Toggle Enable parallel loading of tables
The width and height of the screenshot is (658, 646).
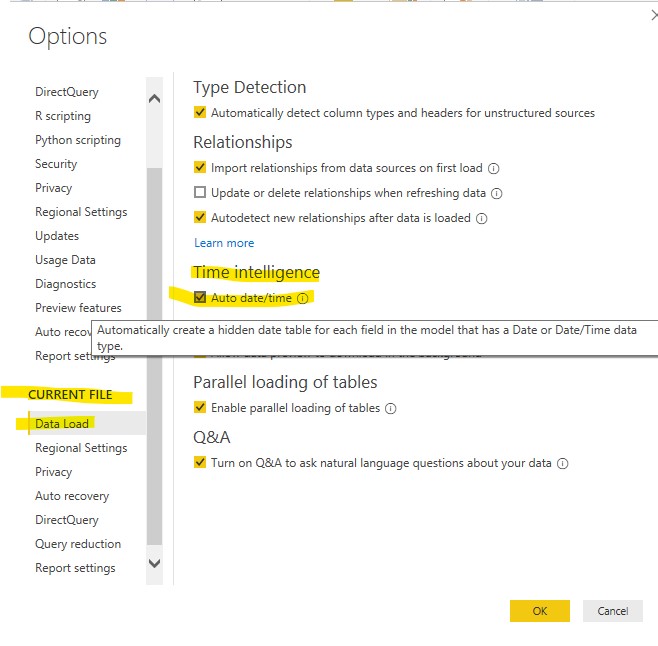(200, 407)
